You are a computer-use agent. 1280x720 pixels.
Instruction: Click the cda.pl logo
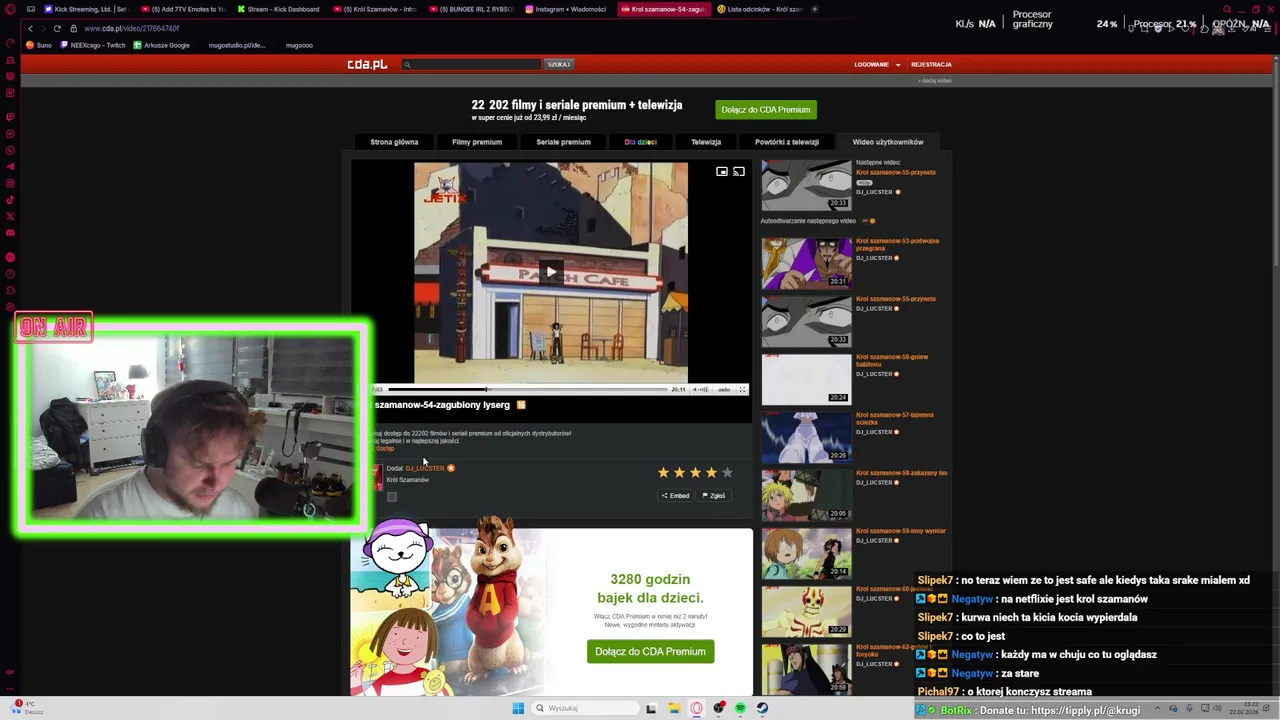(x=367, y=64)
